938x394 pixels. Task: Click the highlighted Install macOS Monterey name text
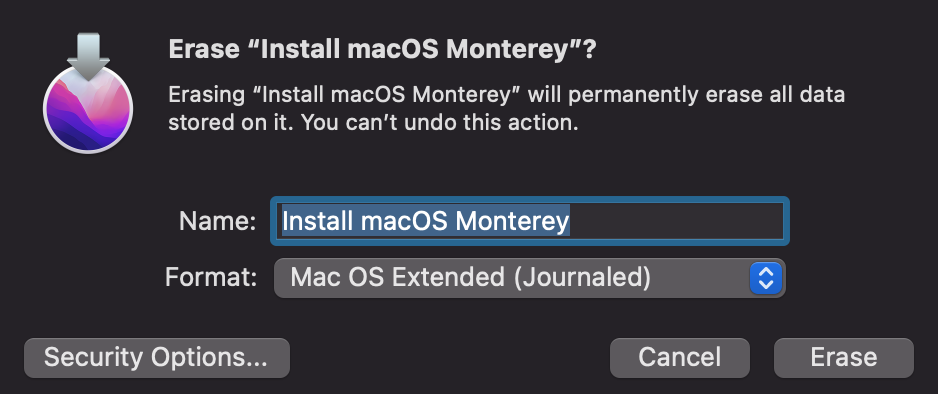tap(425, 221)
